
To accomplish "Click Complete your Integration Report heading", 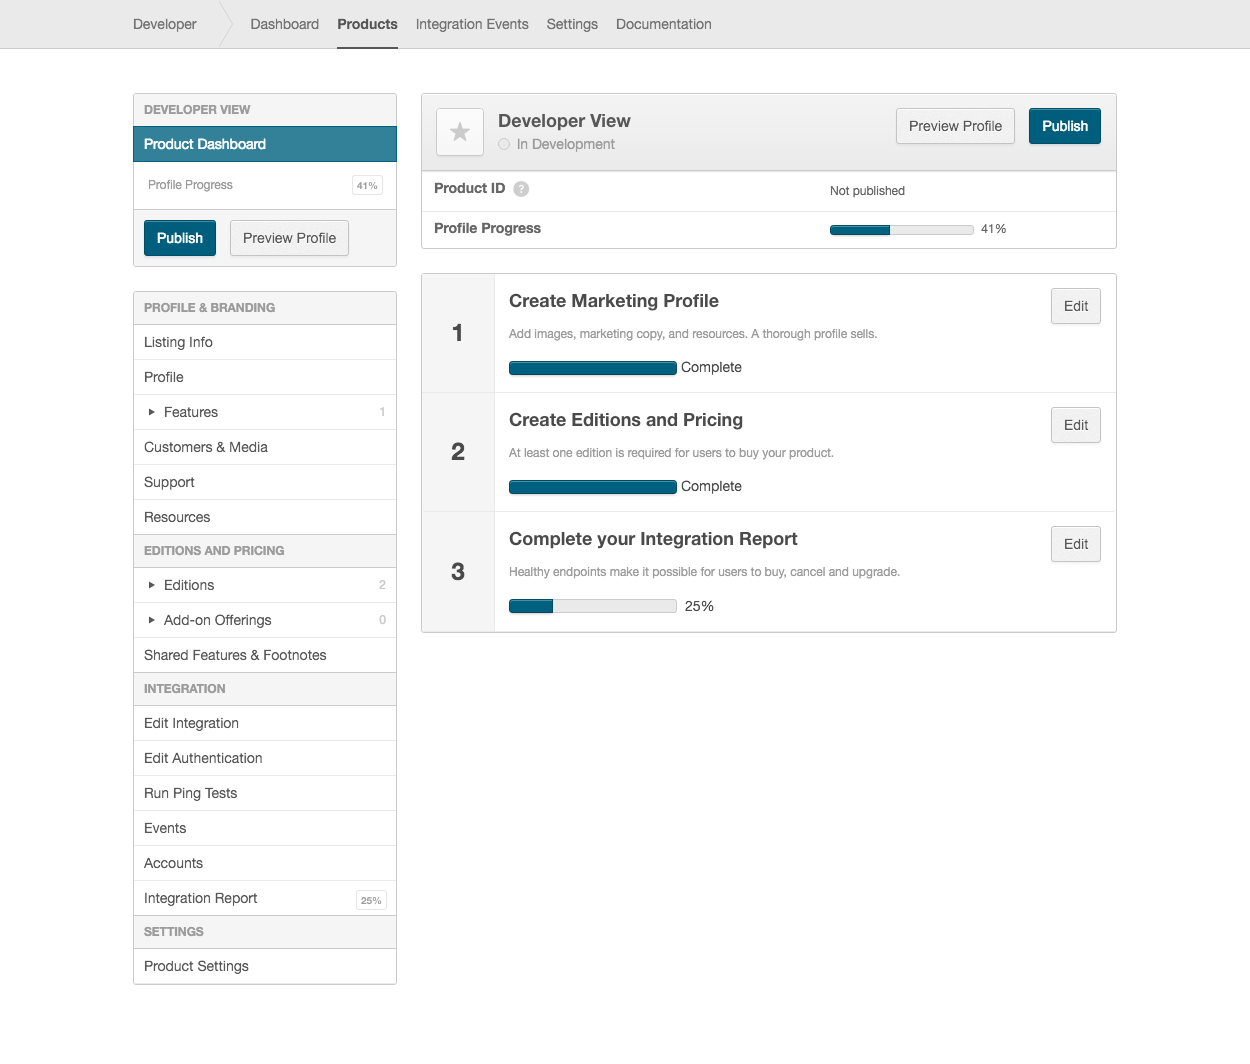I will point(653,539).
